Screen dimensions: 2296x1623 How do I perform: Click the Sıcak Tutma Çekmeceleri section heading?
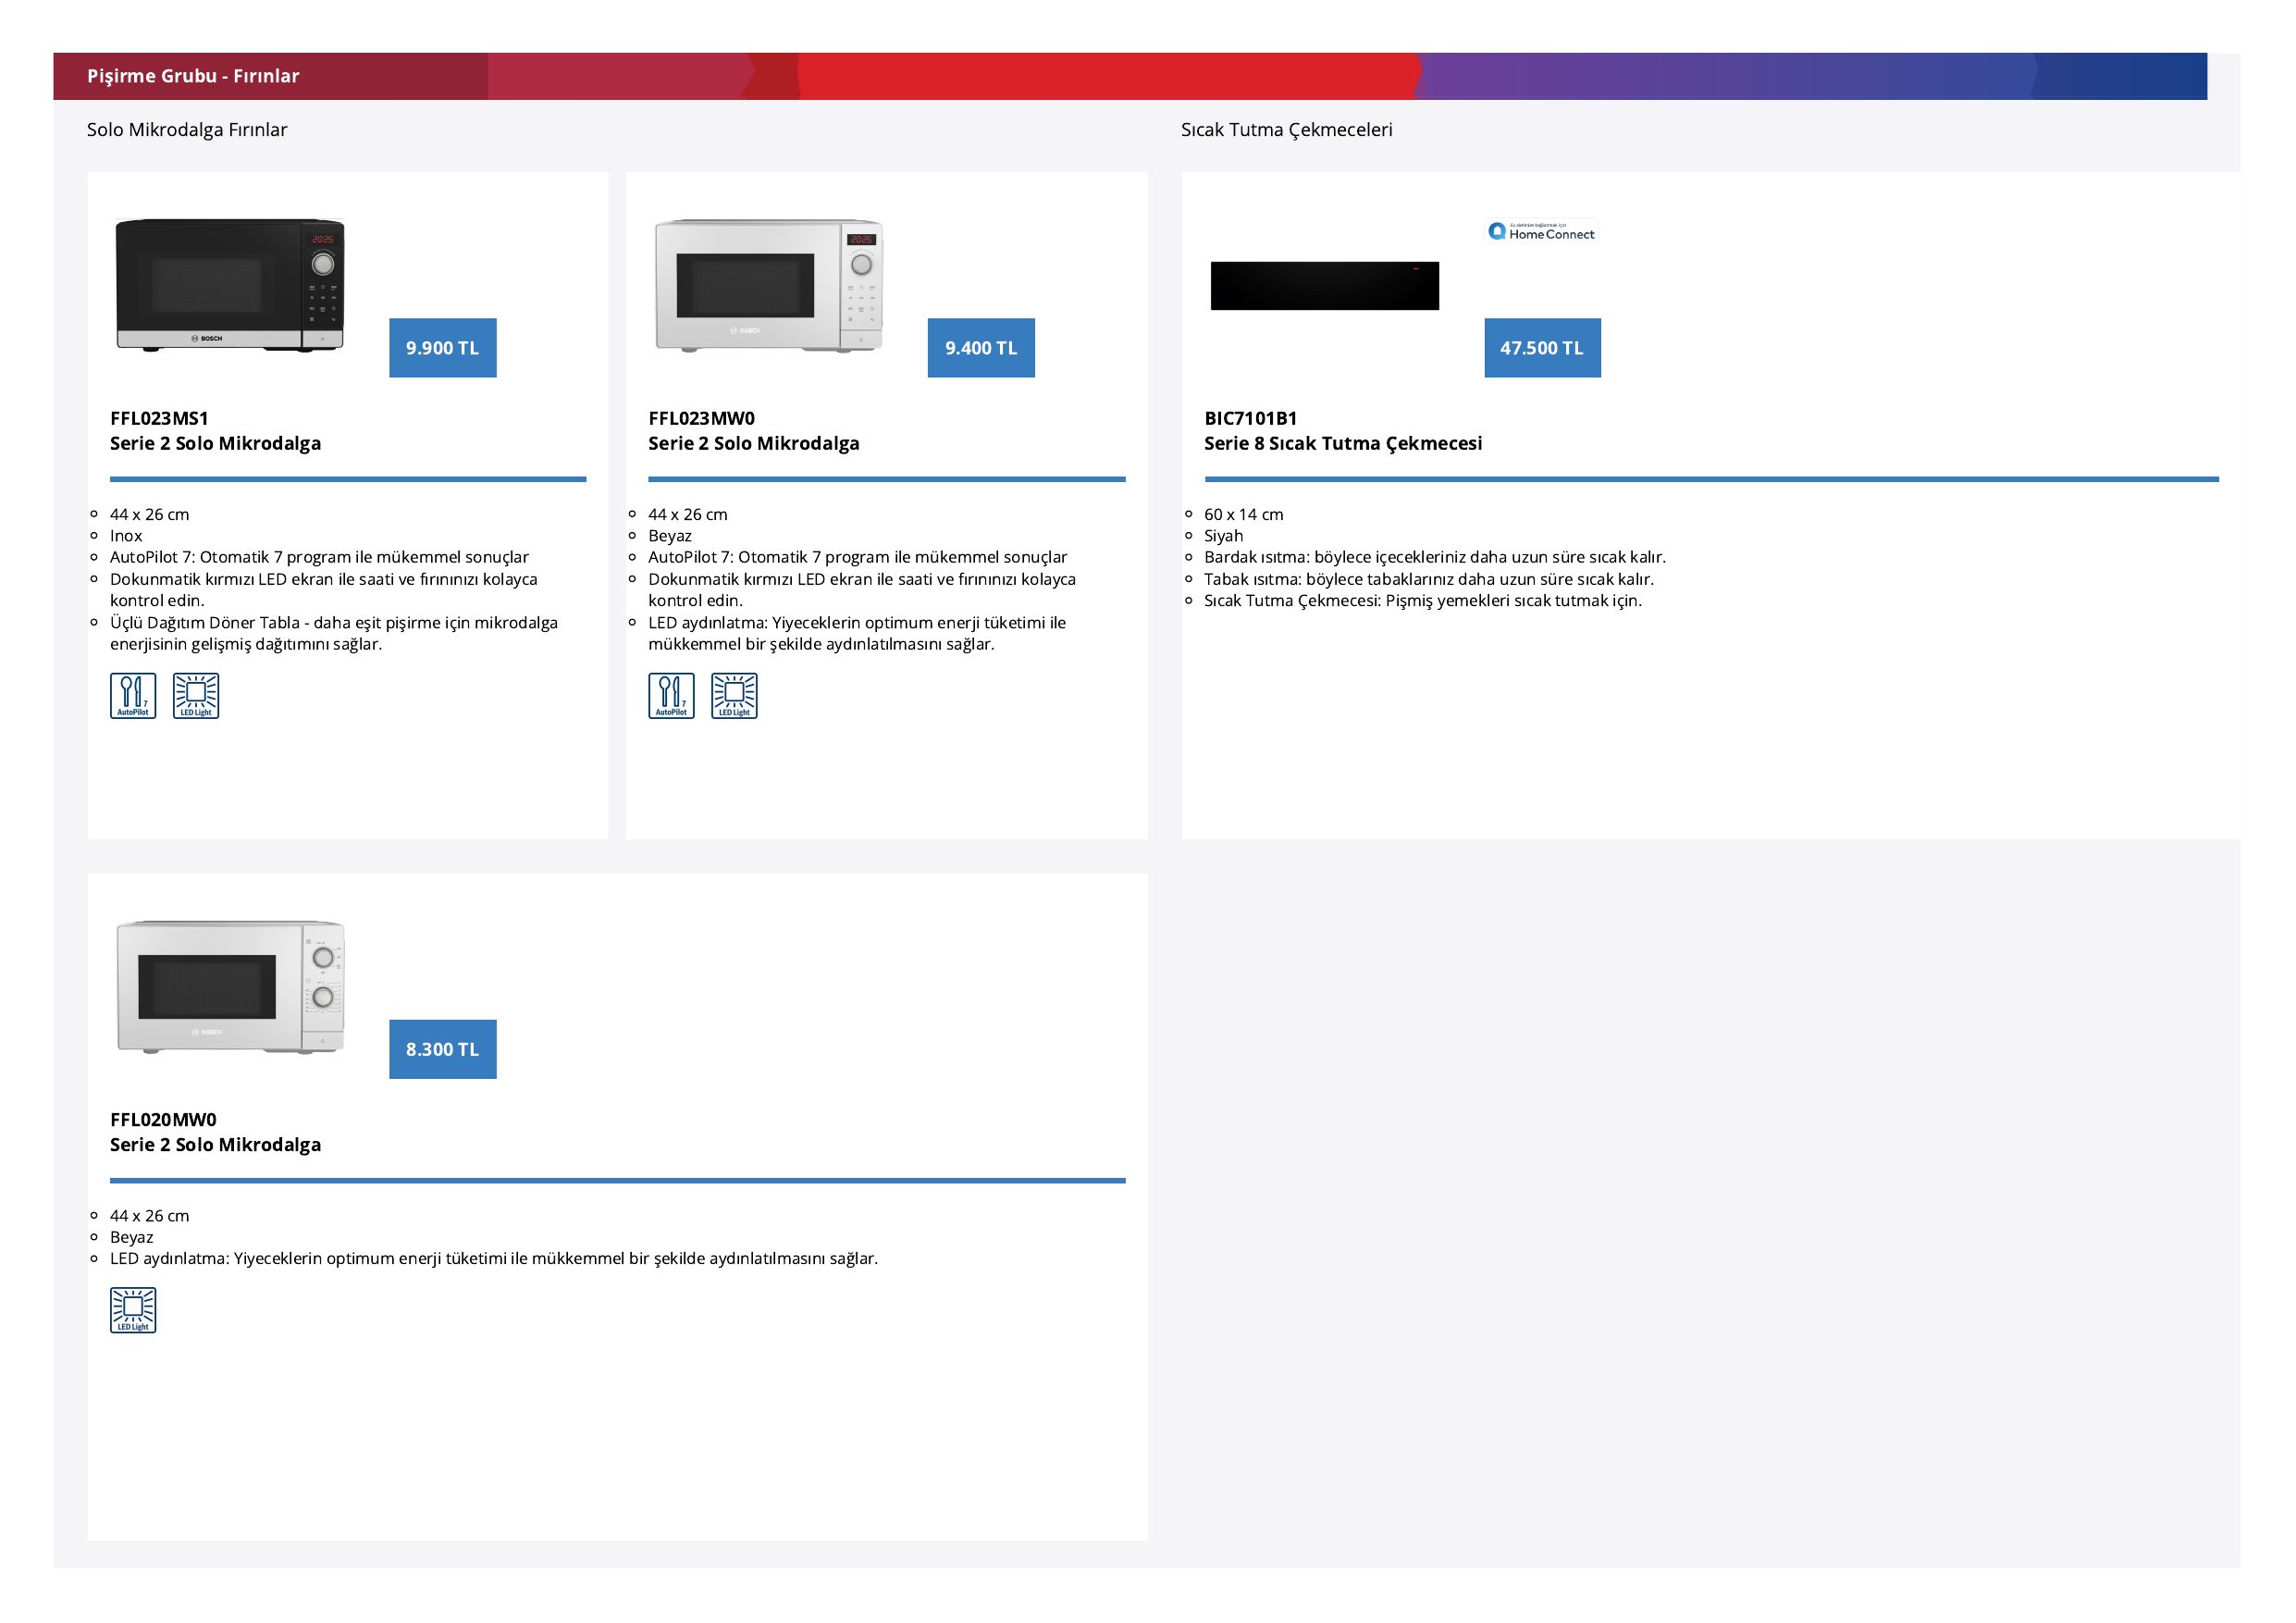point(1286,130)
